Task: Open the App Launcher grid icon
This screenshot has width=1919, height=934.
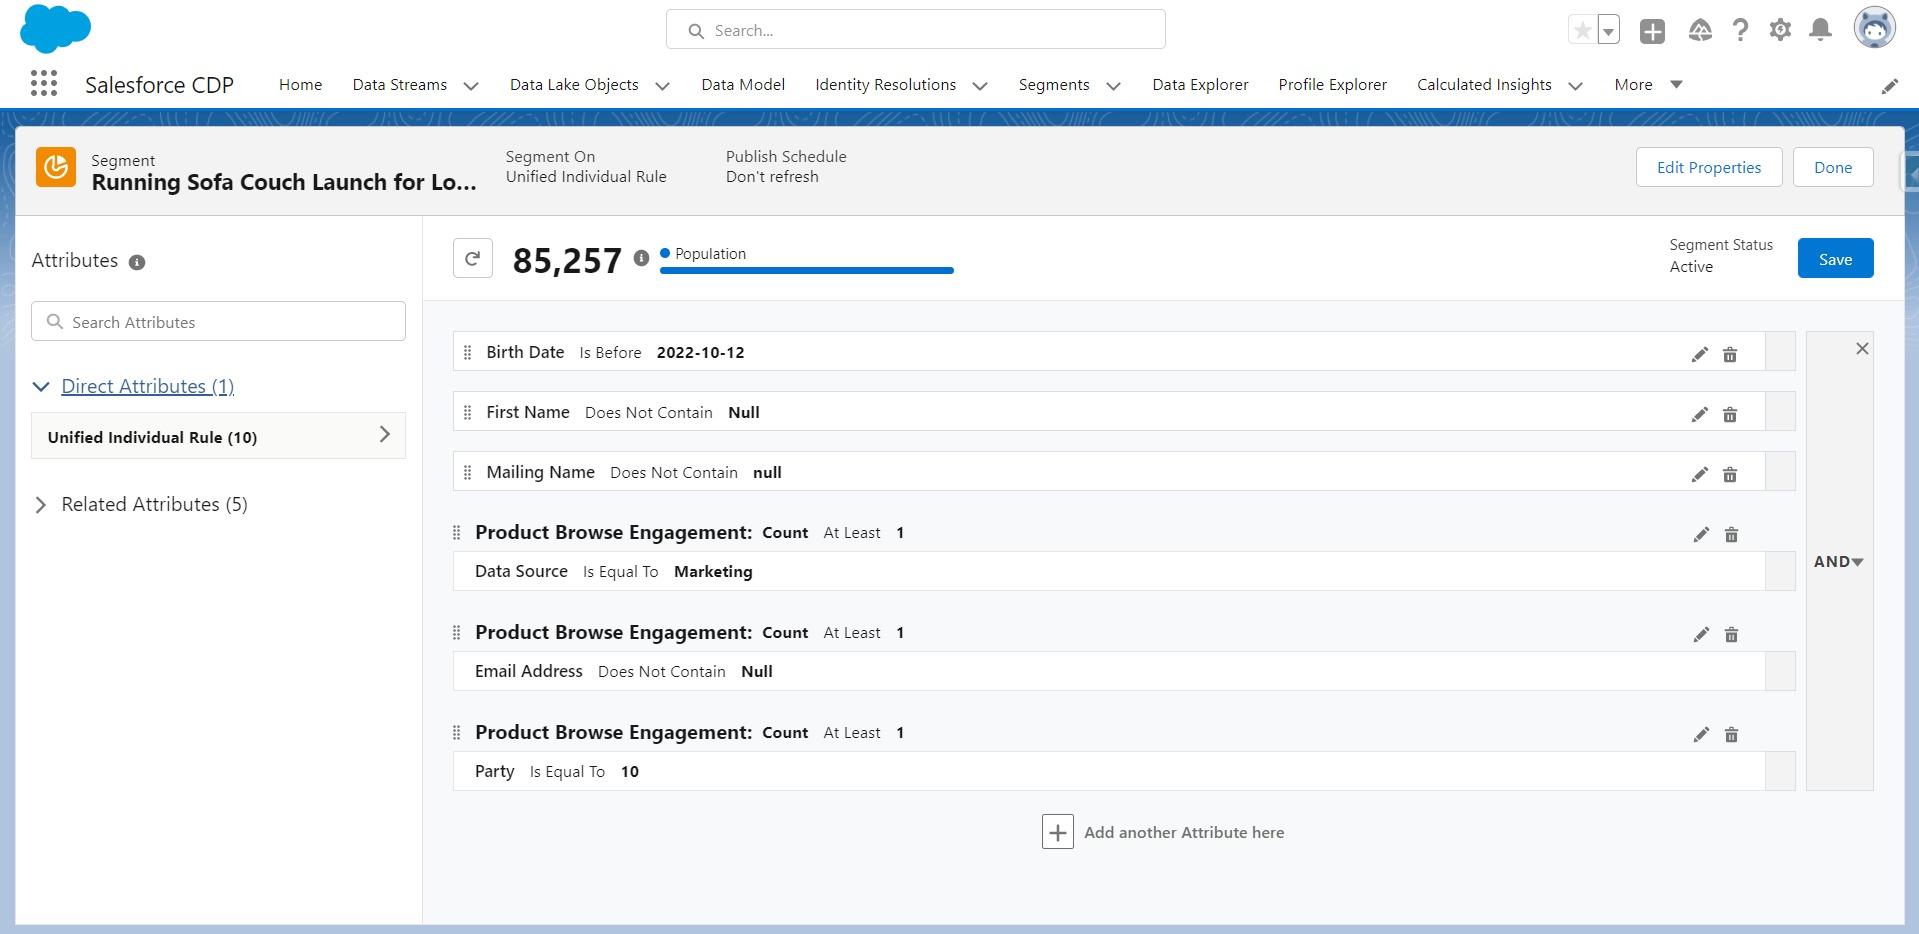Action: tap(43, 84)
